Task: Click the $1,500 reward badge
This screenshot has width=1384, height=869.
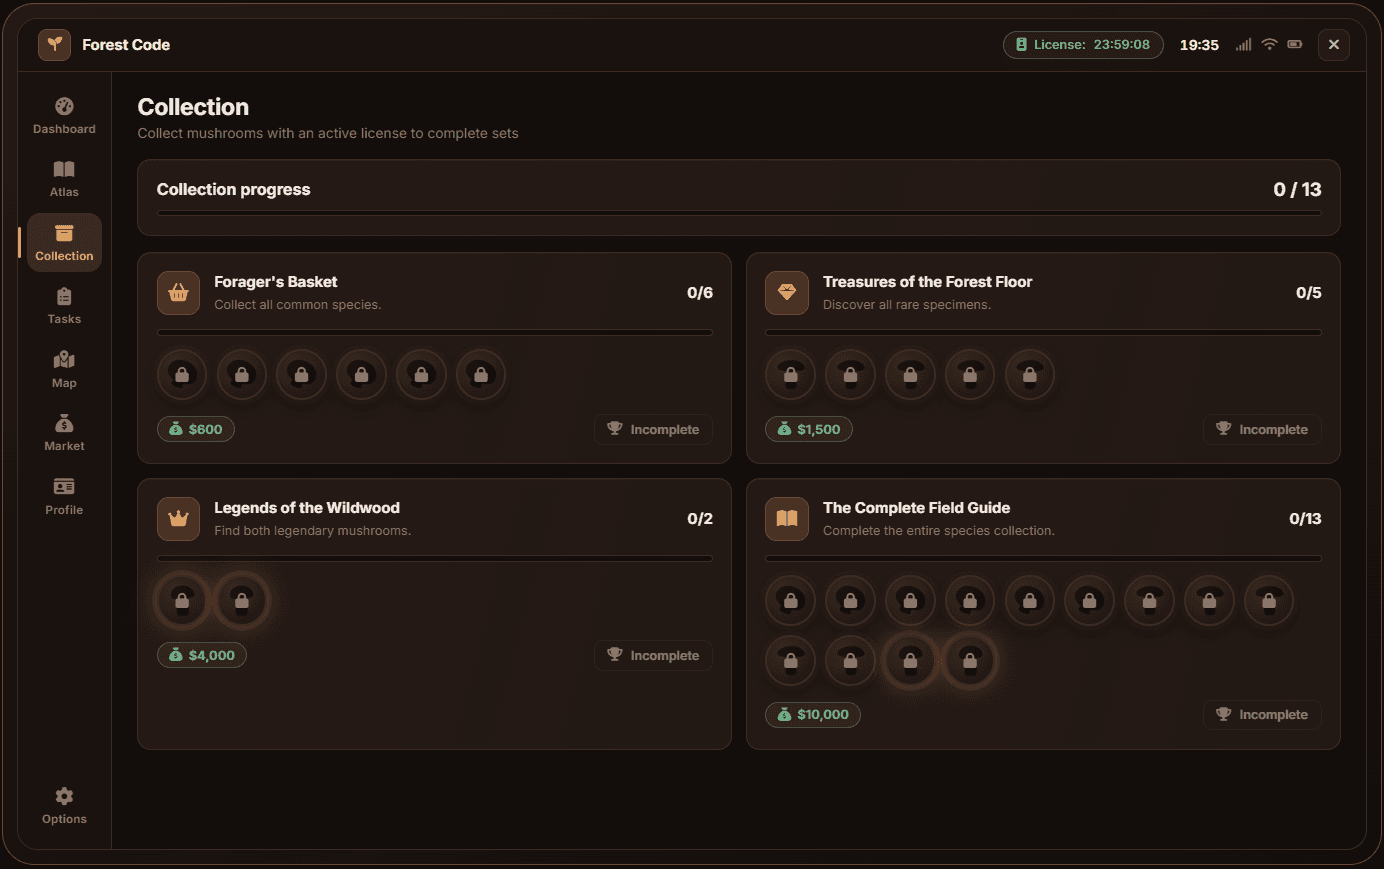Action: [x=809, y=429]
